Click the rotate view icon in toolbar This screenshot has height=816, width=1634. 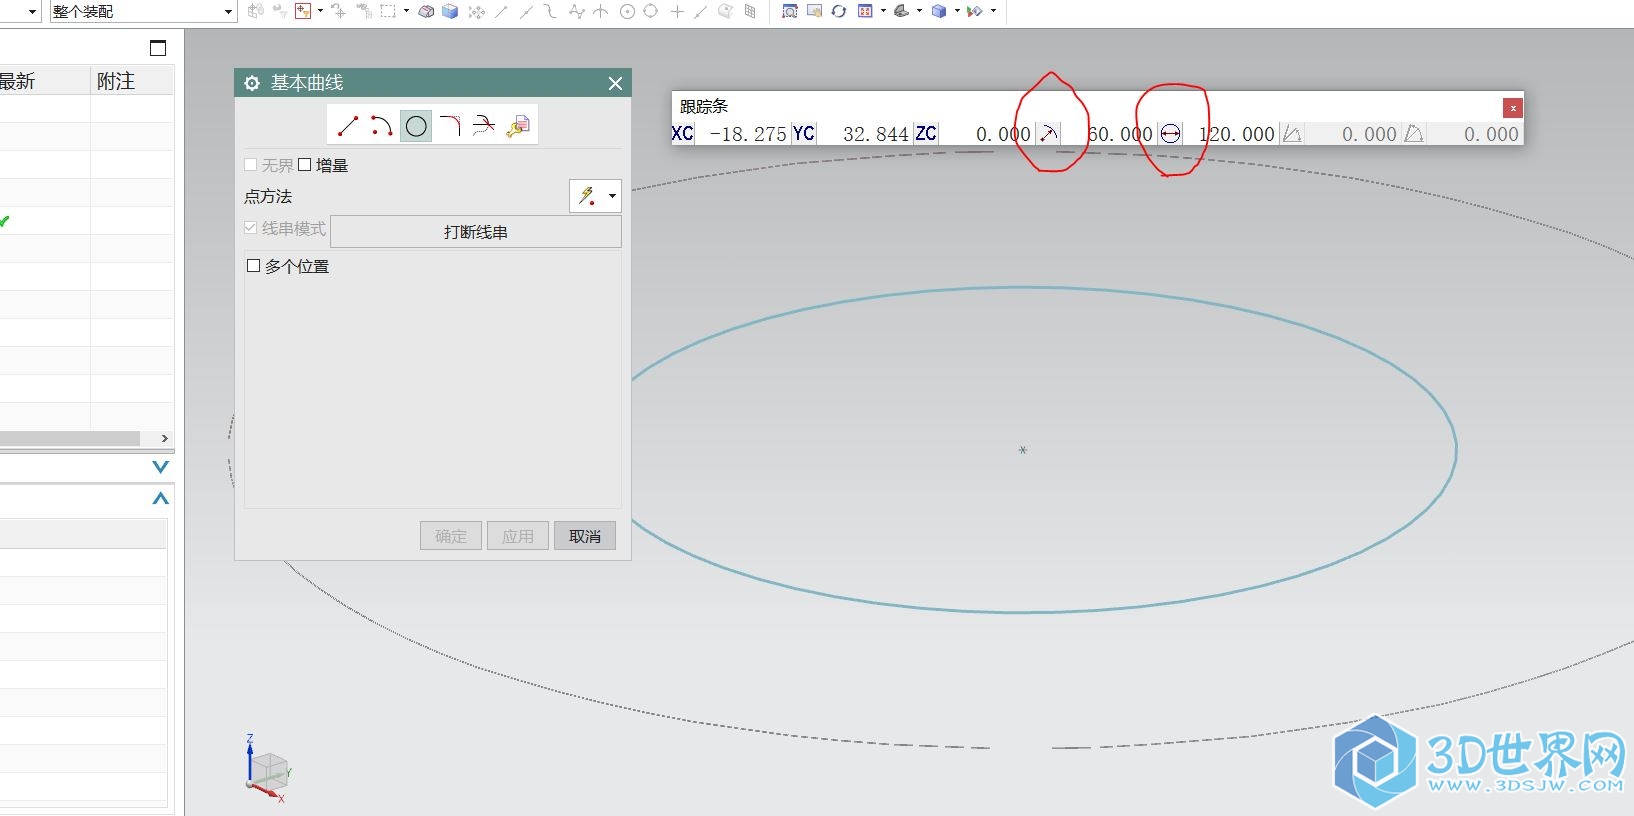coord(838,11)
